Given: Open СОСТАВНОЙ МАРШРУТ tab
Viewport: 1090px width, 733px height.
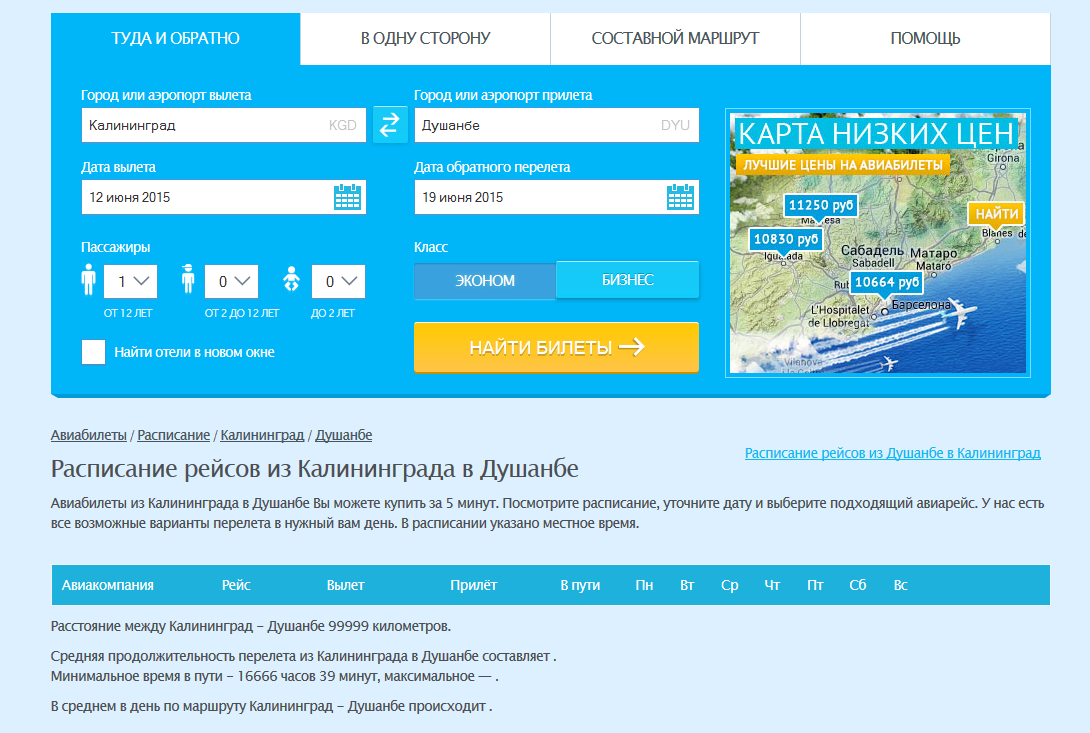Looking at the screenshot, I should coord(675,38).
